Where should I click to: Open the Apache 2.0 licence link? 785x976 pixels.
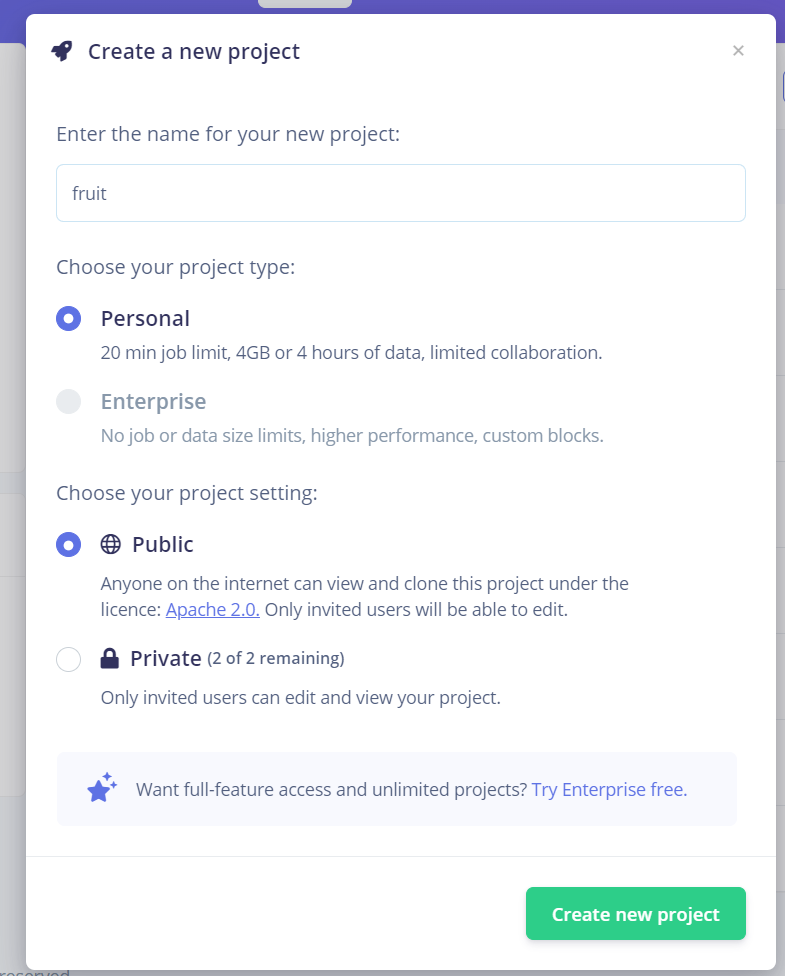(212, 609)
